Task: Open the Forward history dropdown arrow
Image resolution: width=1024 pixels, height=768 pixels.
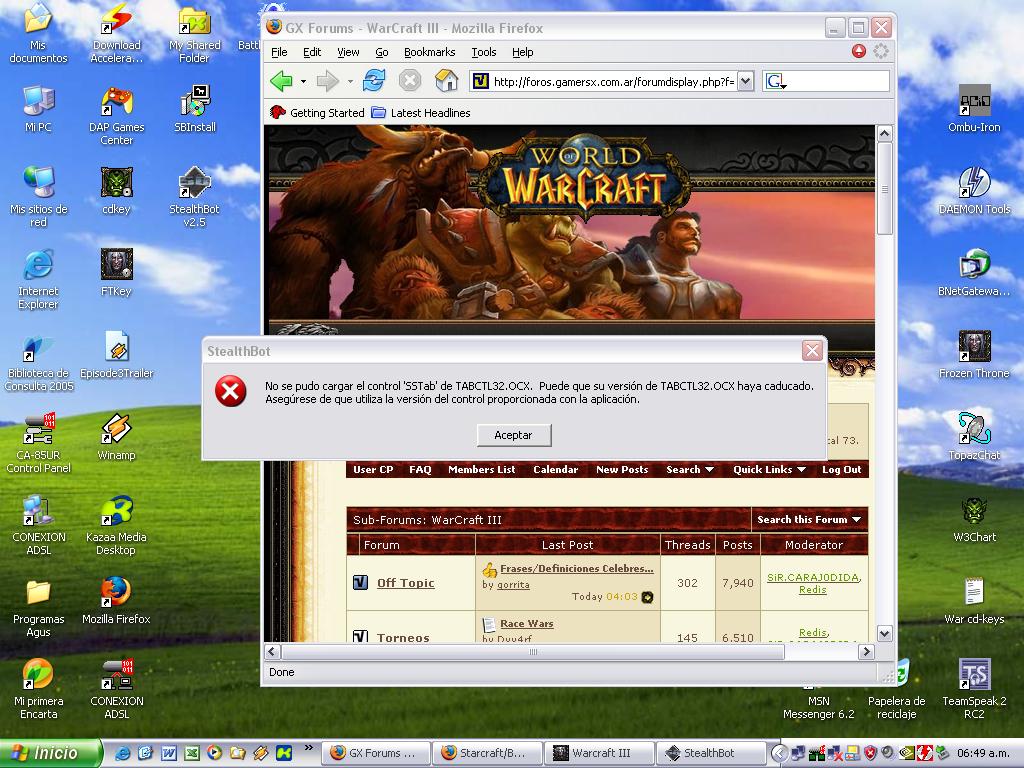Action: click(x=350, y=82)
